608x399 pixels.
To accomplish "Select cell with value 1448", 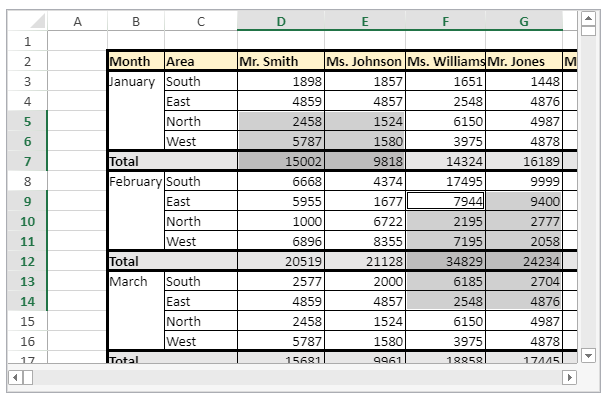I will 524,81.
